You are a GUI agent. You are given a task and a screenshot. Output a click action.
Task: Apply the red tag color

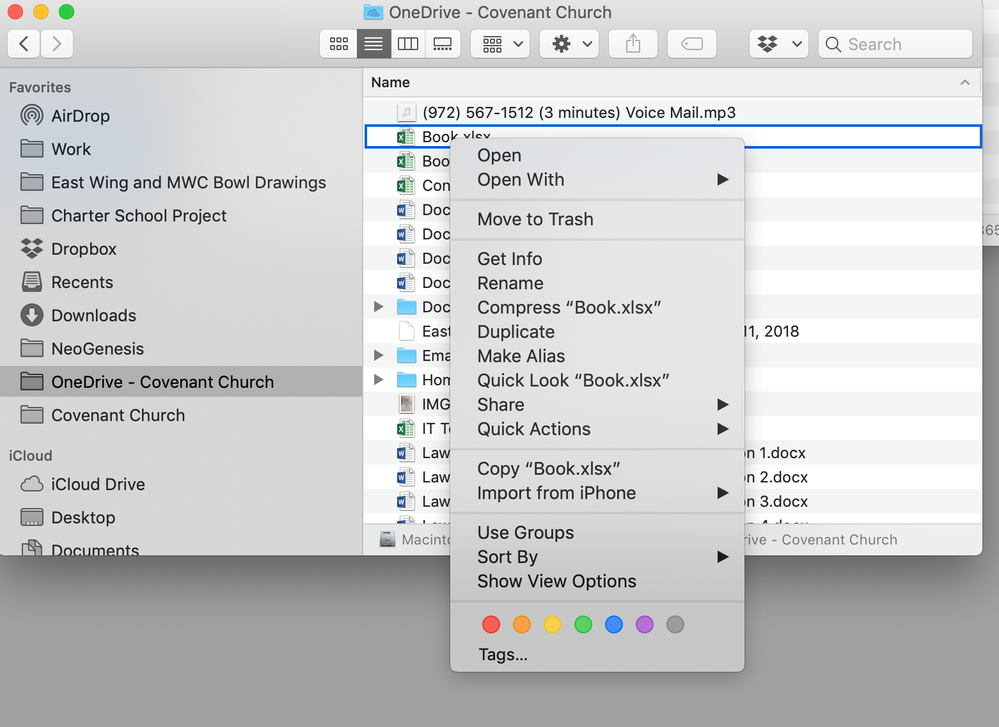click(x=491, y=624)
